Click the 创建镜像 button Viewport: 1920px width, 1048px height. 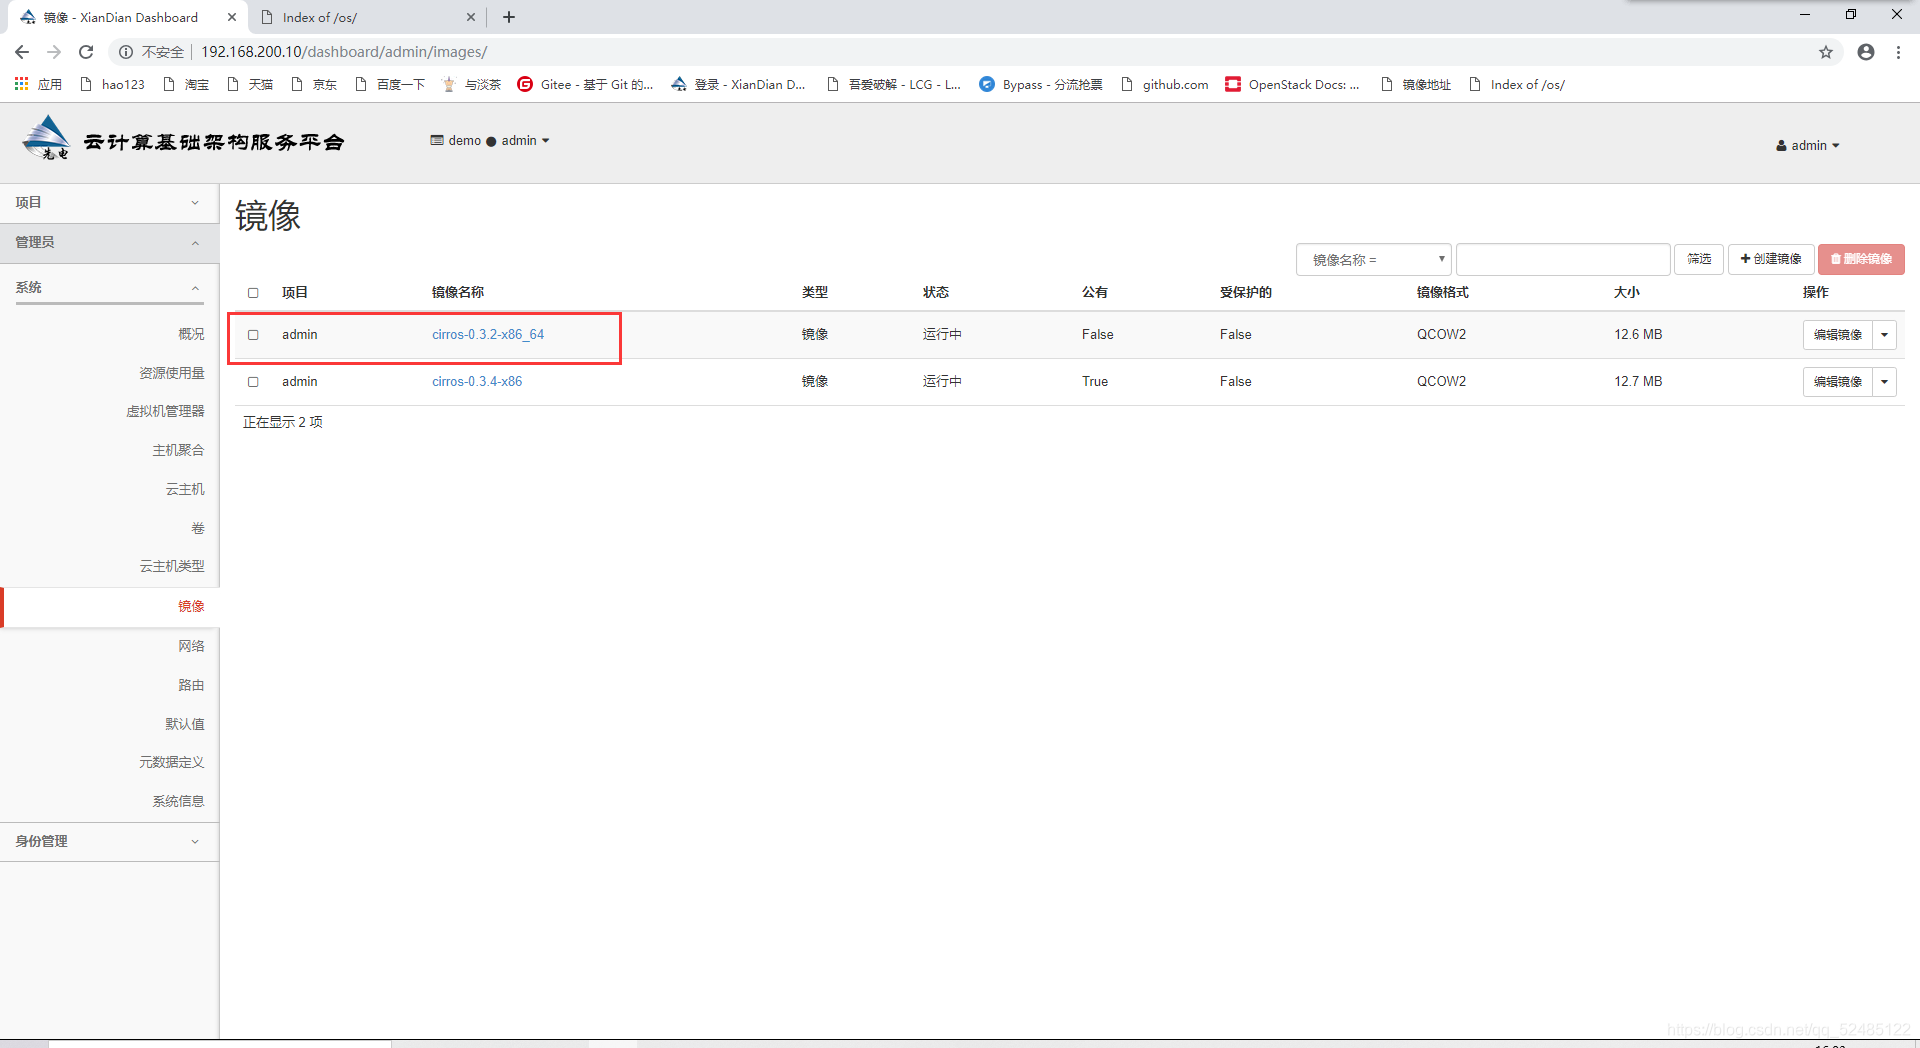pyautogui.click(x=1771, y=260)
